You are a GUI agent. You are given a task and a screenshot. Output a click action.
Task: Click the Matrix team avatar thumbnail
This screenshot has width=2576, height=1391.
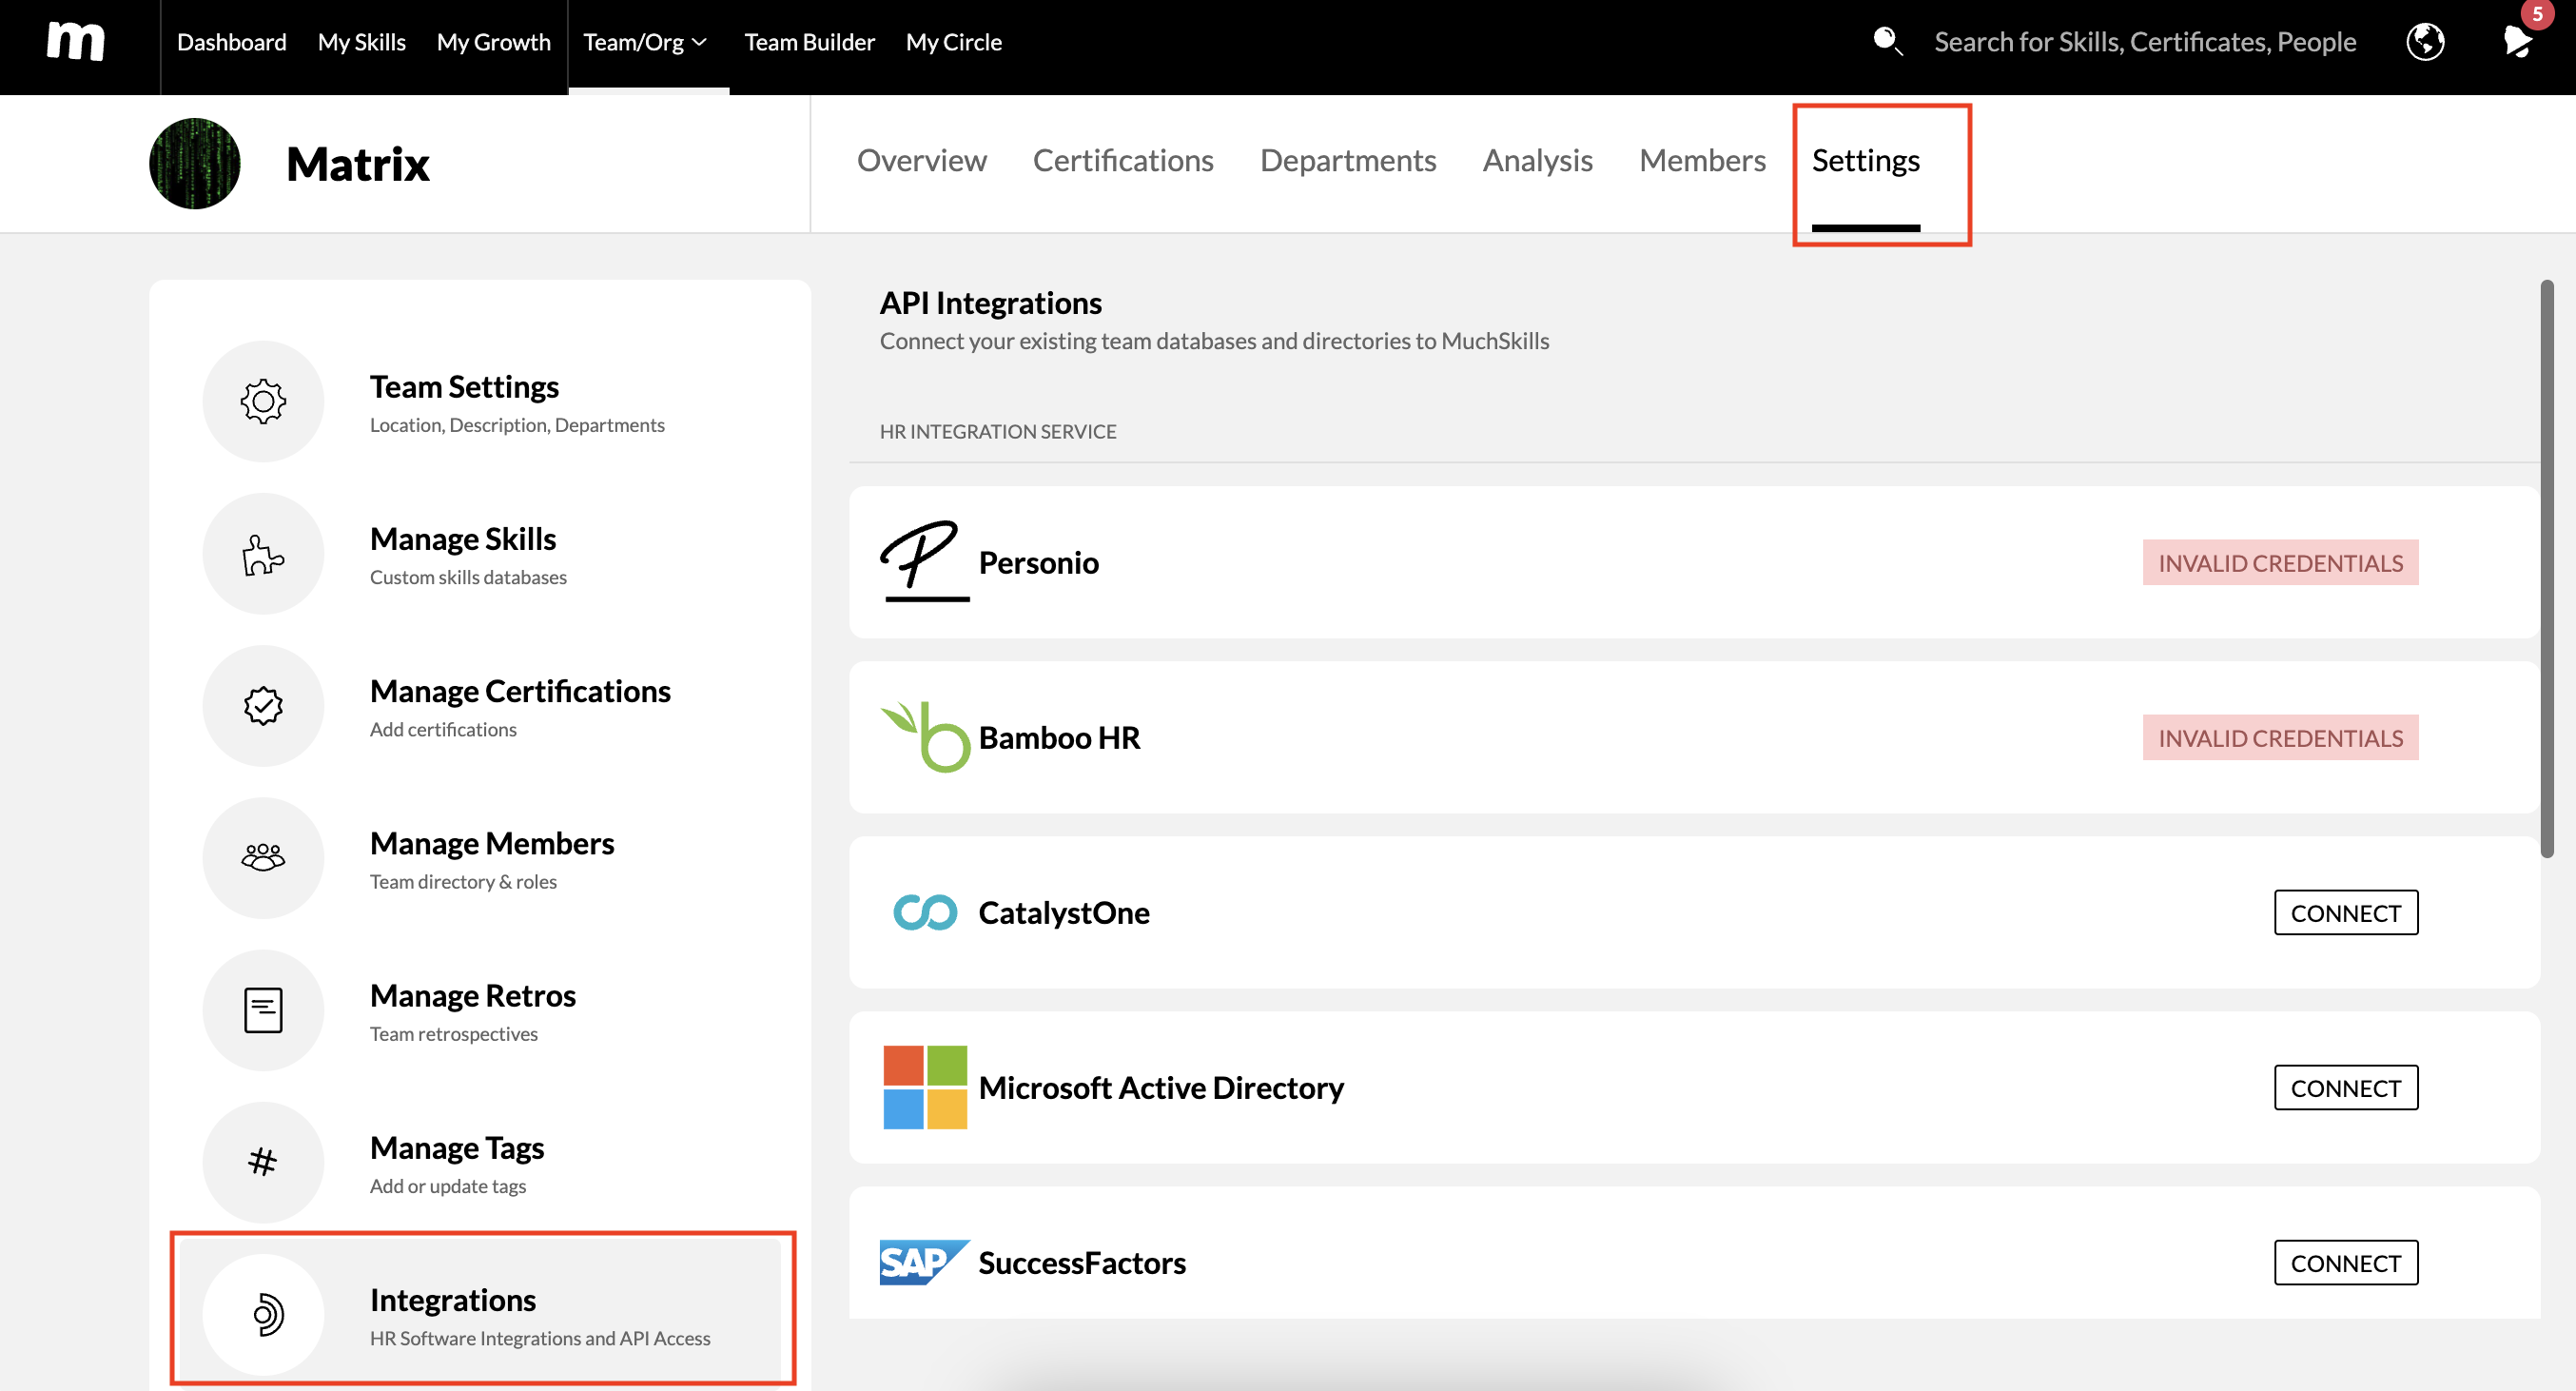195,164
